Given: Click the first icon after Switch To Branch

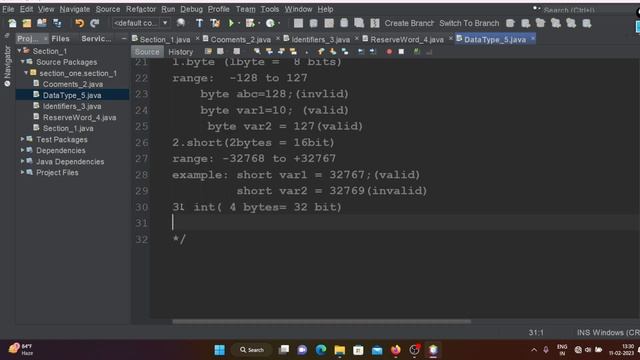Looking at the screenshot, I should pos(510,23).
